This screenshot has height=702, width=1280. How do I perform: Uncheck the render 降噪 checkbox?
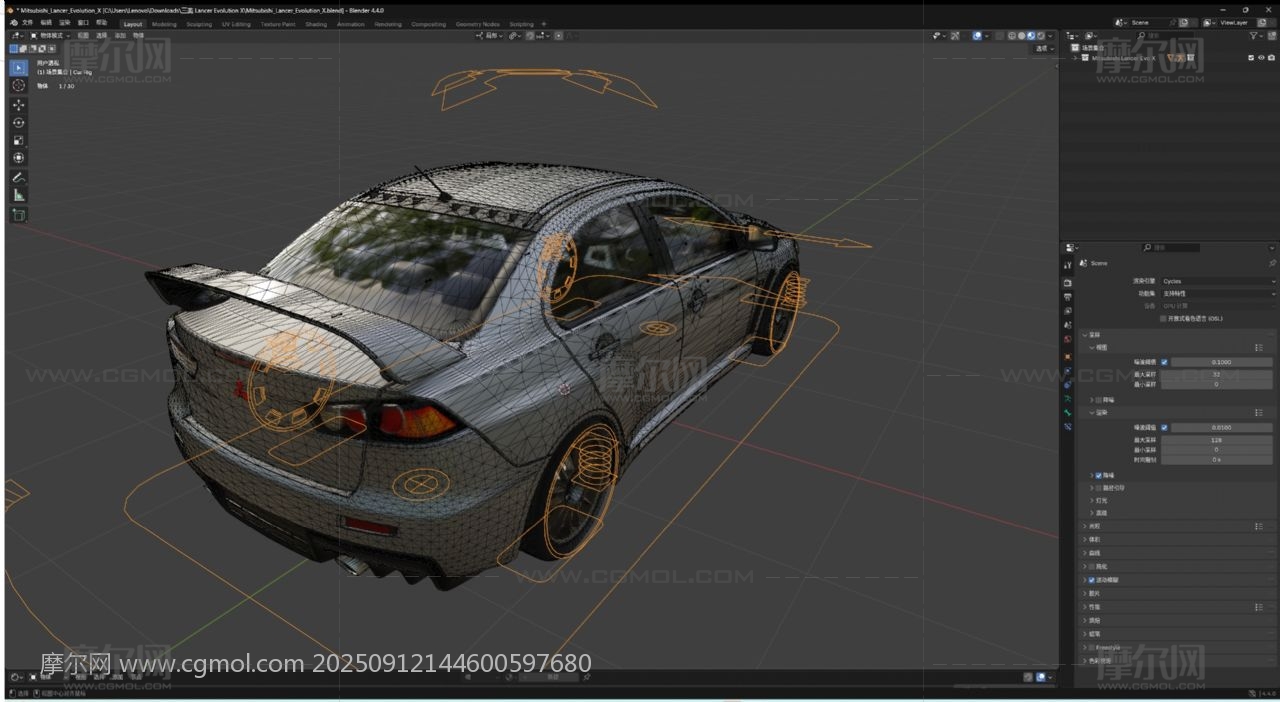click(1099, 475)
